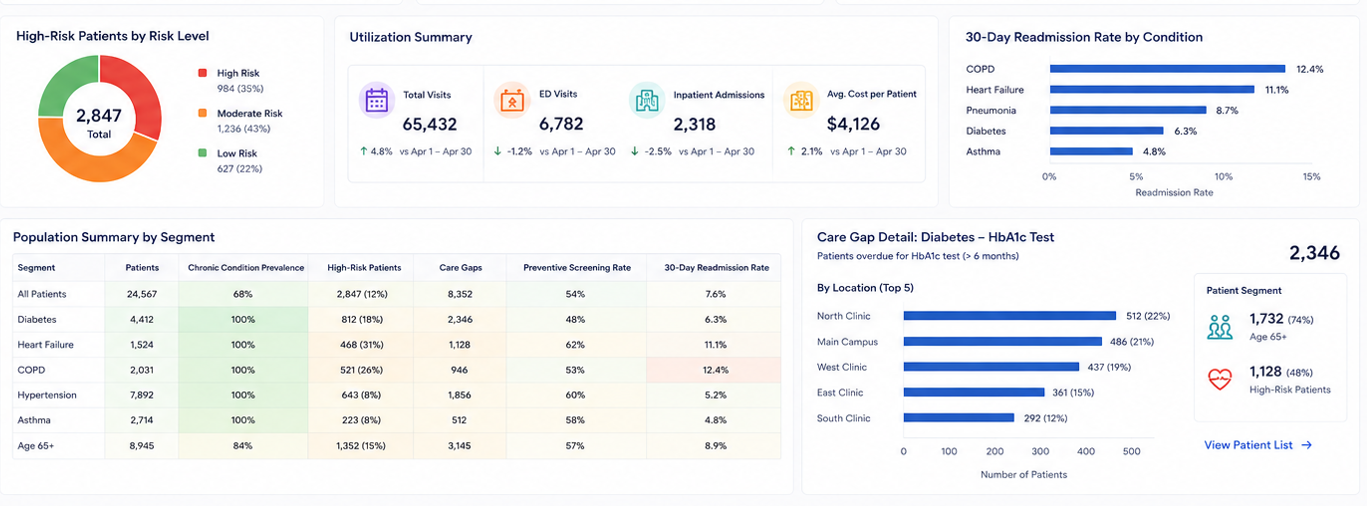Select the red High Risk donut segment
Viewport: 1367px width, 506px height.
[x=140, y=92]
